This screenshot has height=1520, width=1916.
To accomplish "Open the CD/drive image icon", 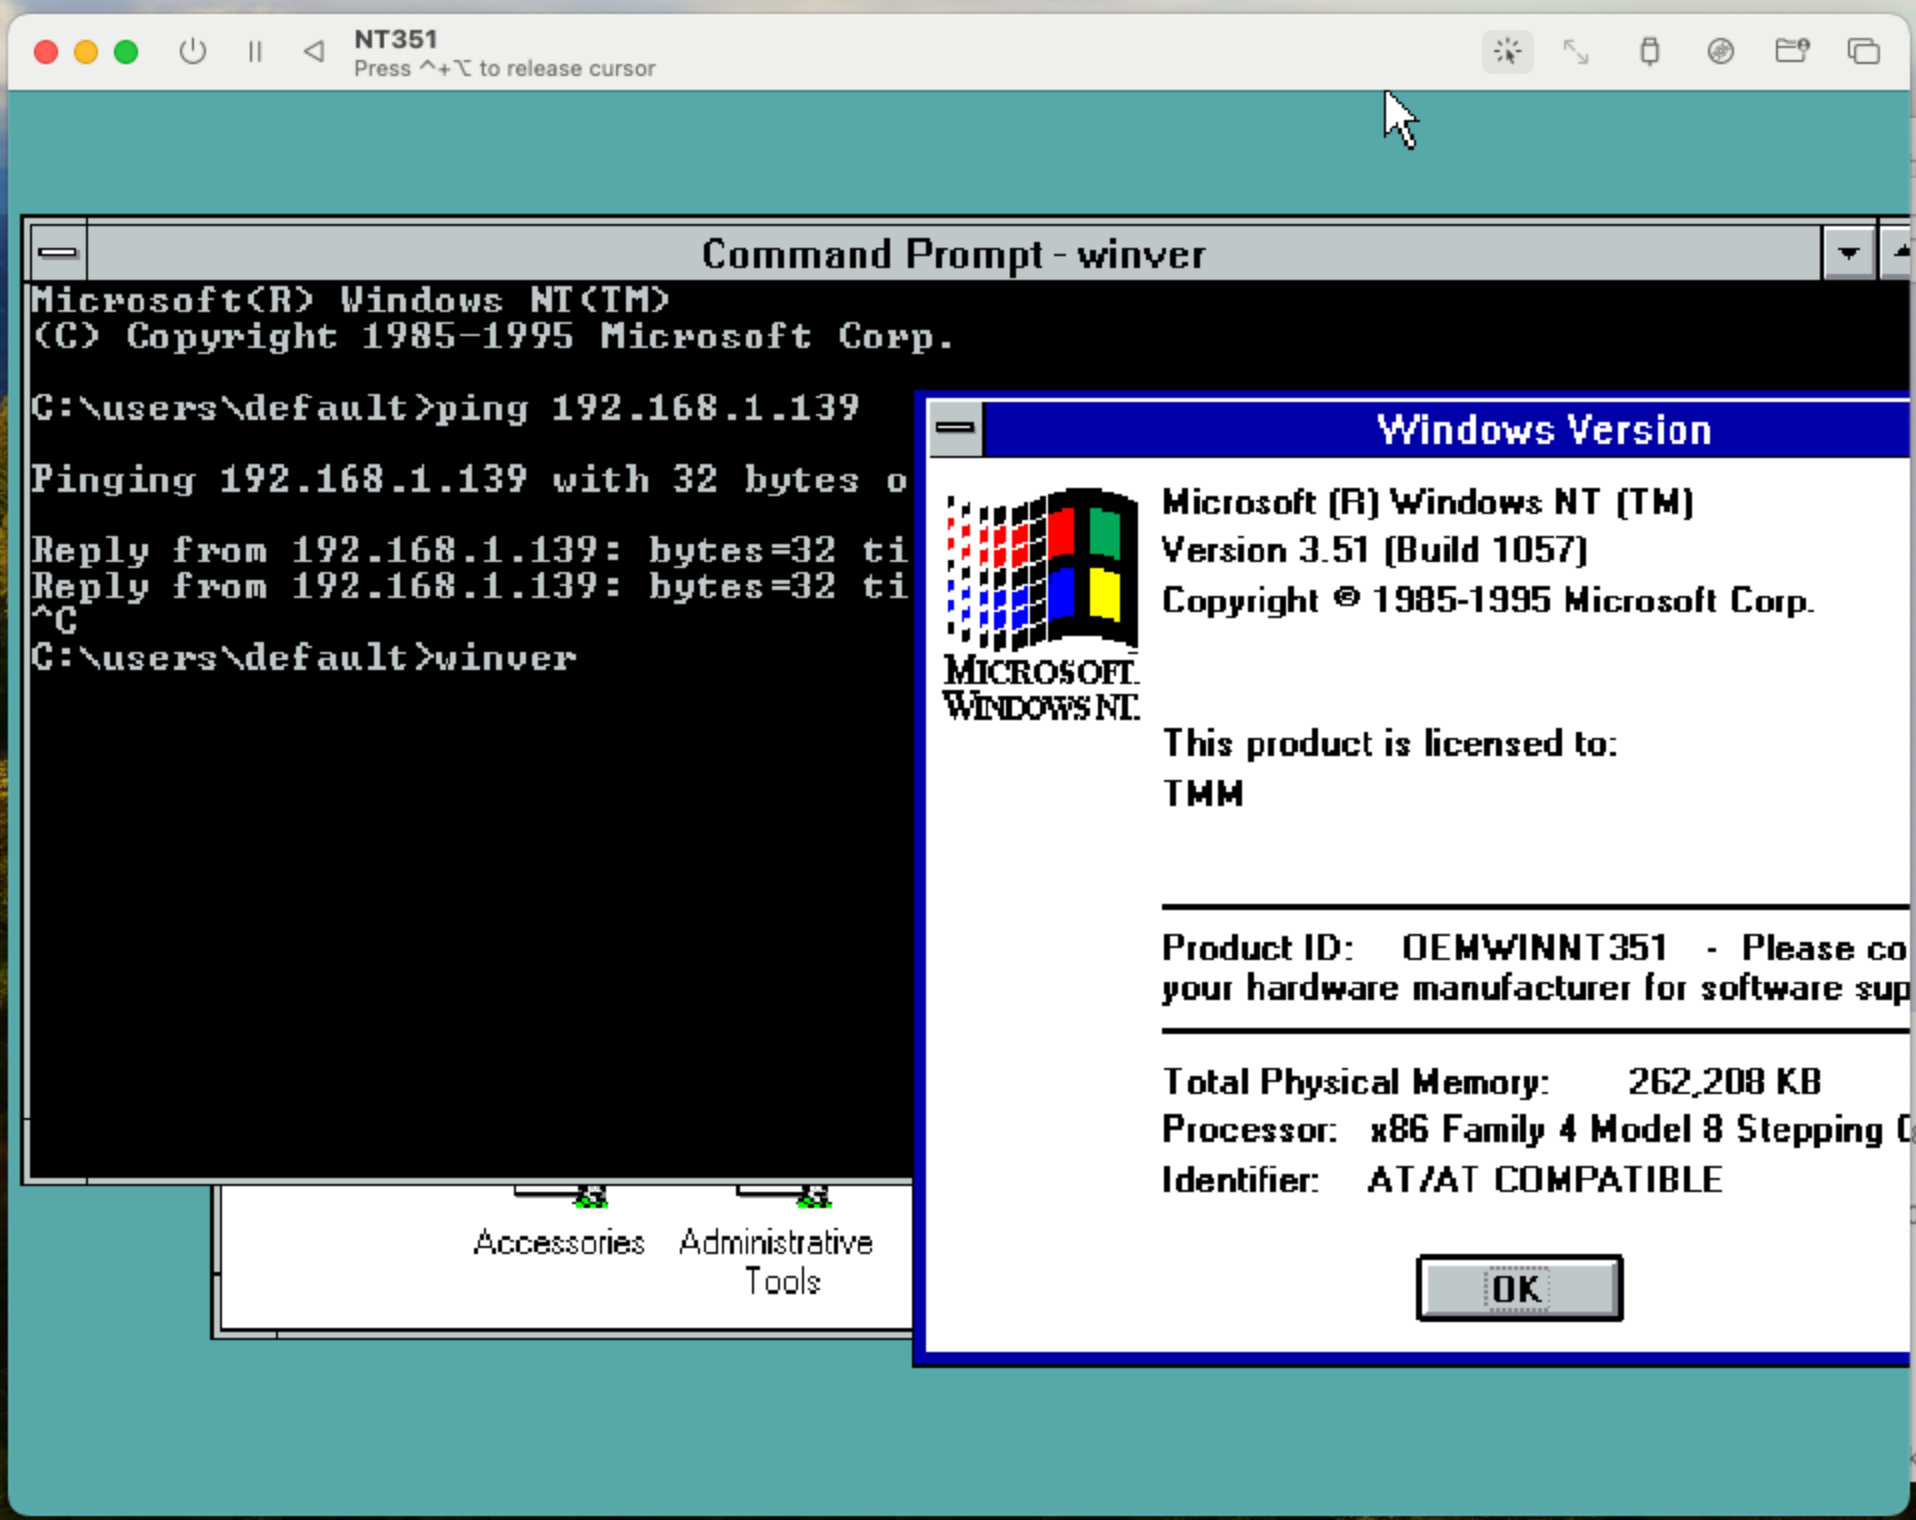I will tap(1720, 51).
